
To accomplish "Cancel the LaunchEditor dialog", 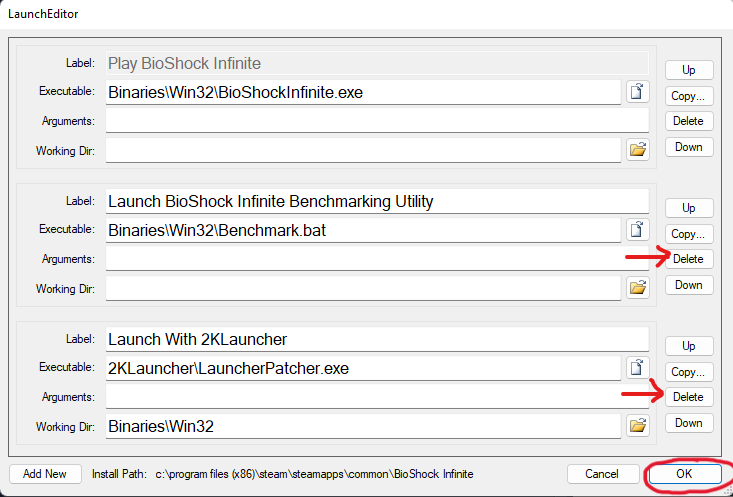I will 602,473.
